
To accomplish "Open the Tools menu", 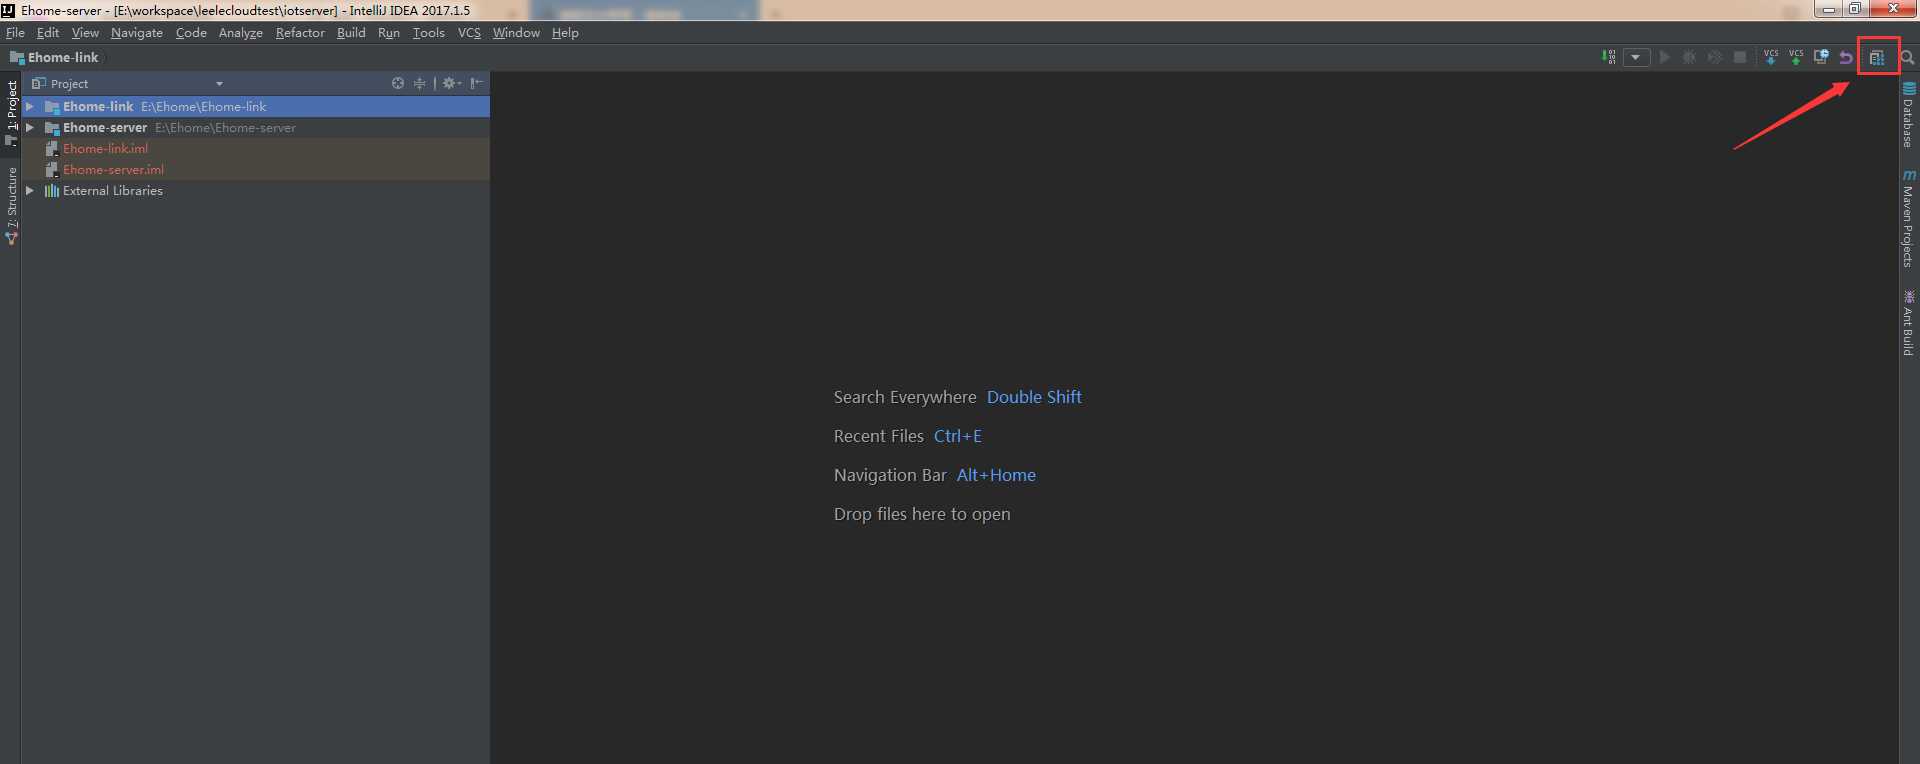I will 429,32.
